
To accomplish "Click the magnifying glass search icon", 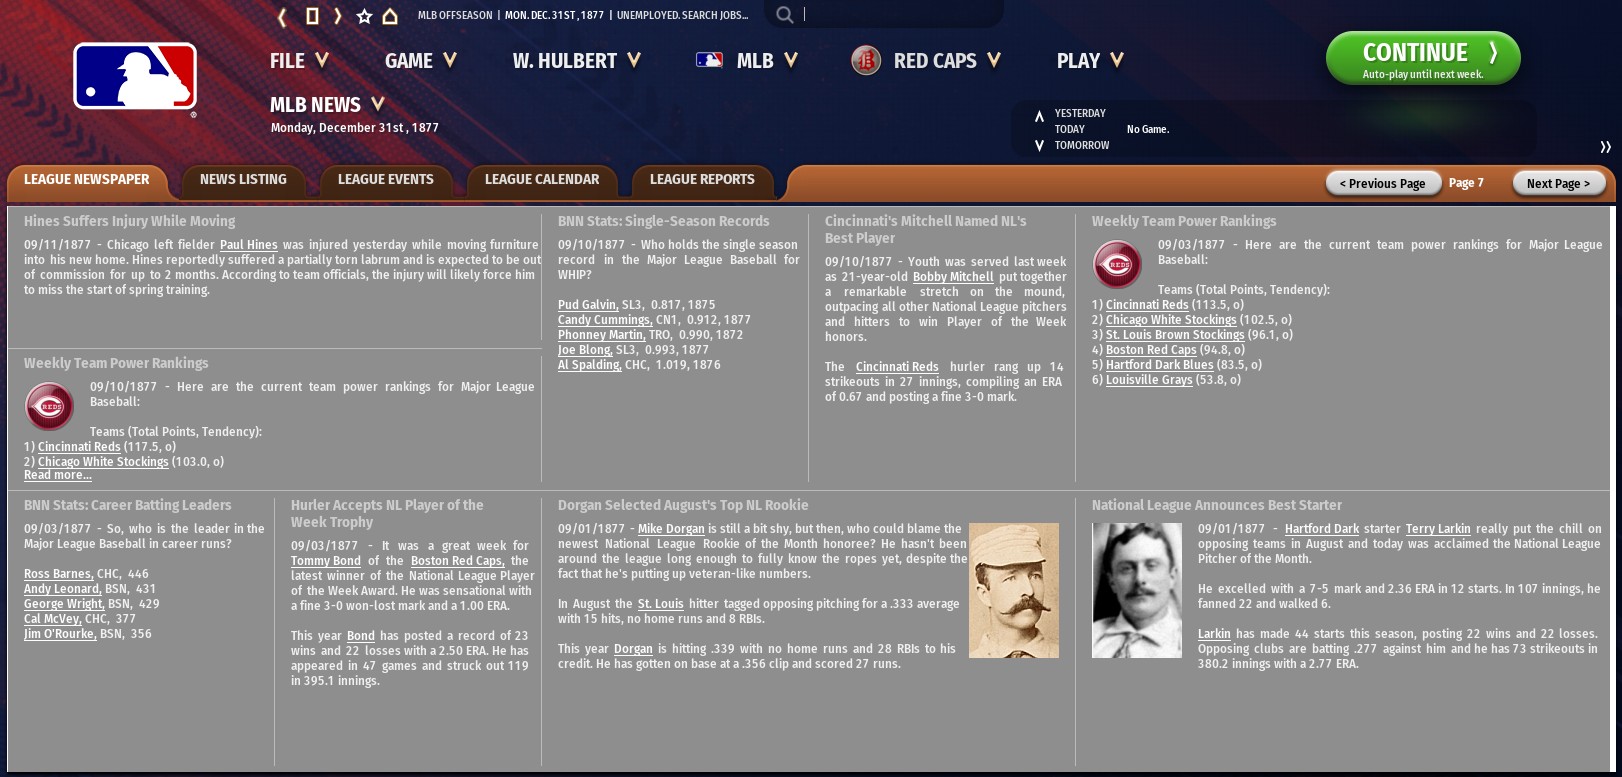I will 785,15.
